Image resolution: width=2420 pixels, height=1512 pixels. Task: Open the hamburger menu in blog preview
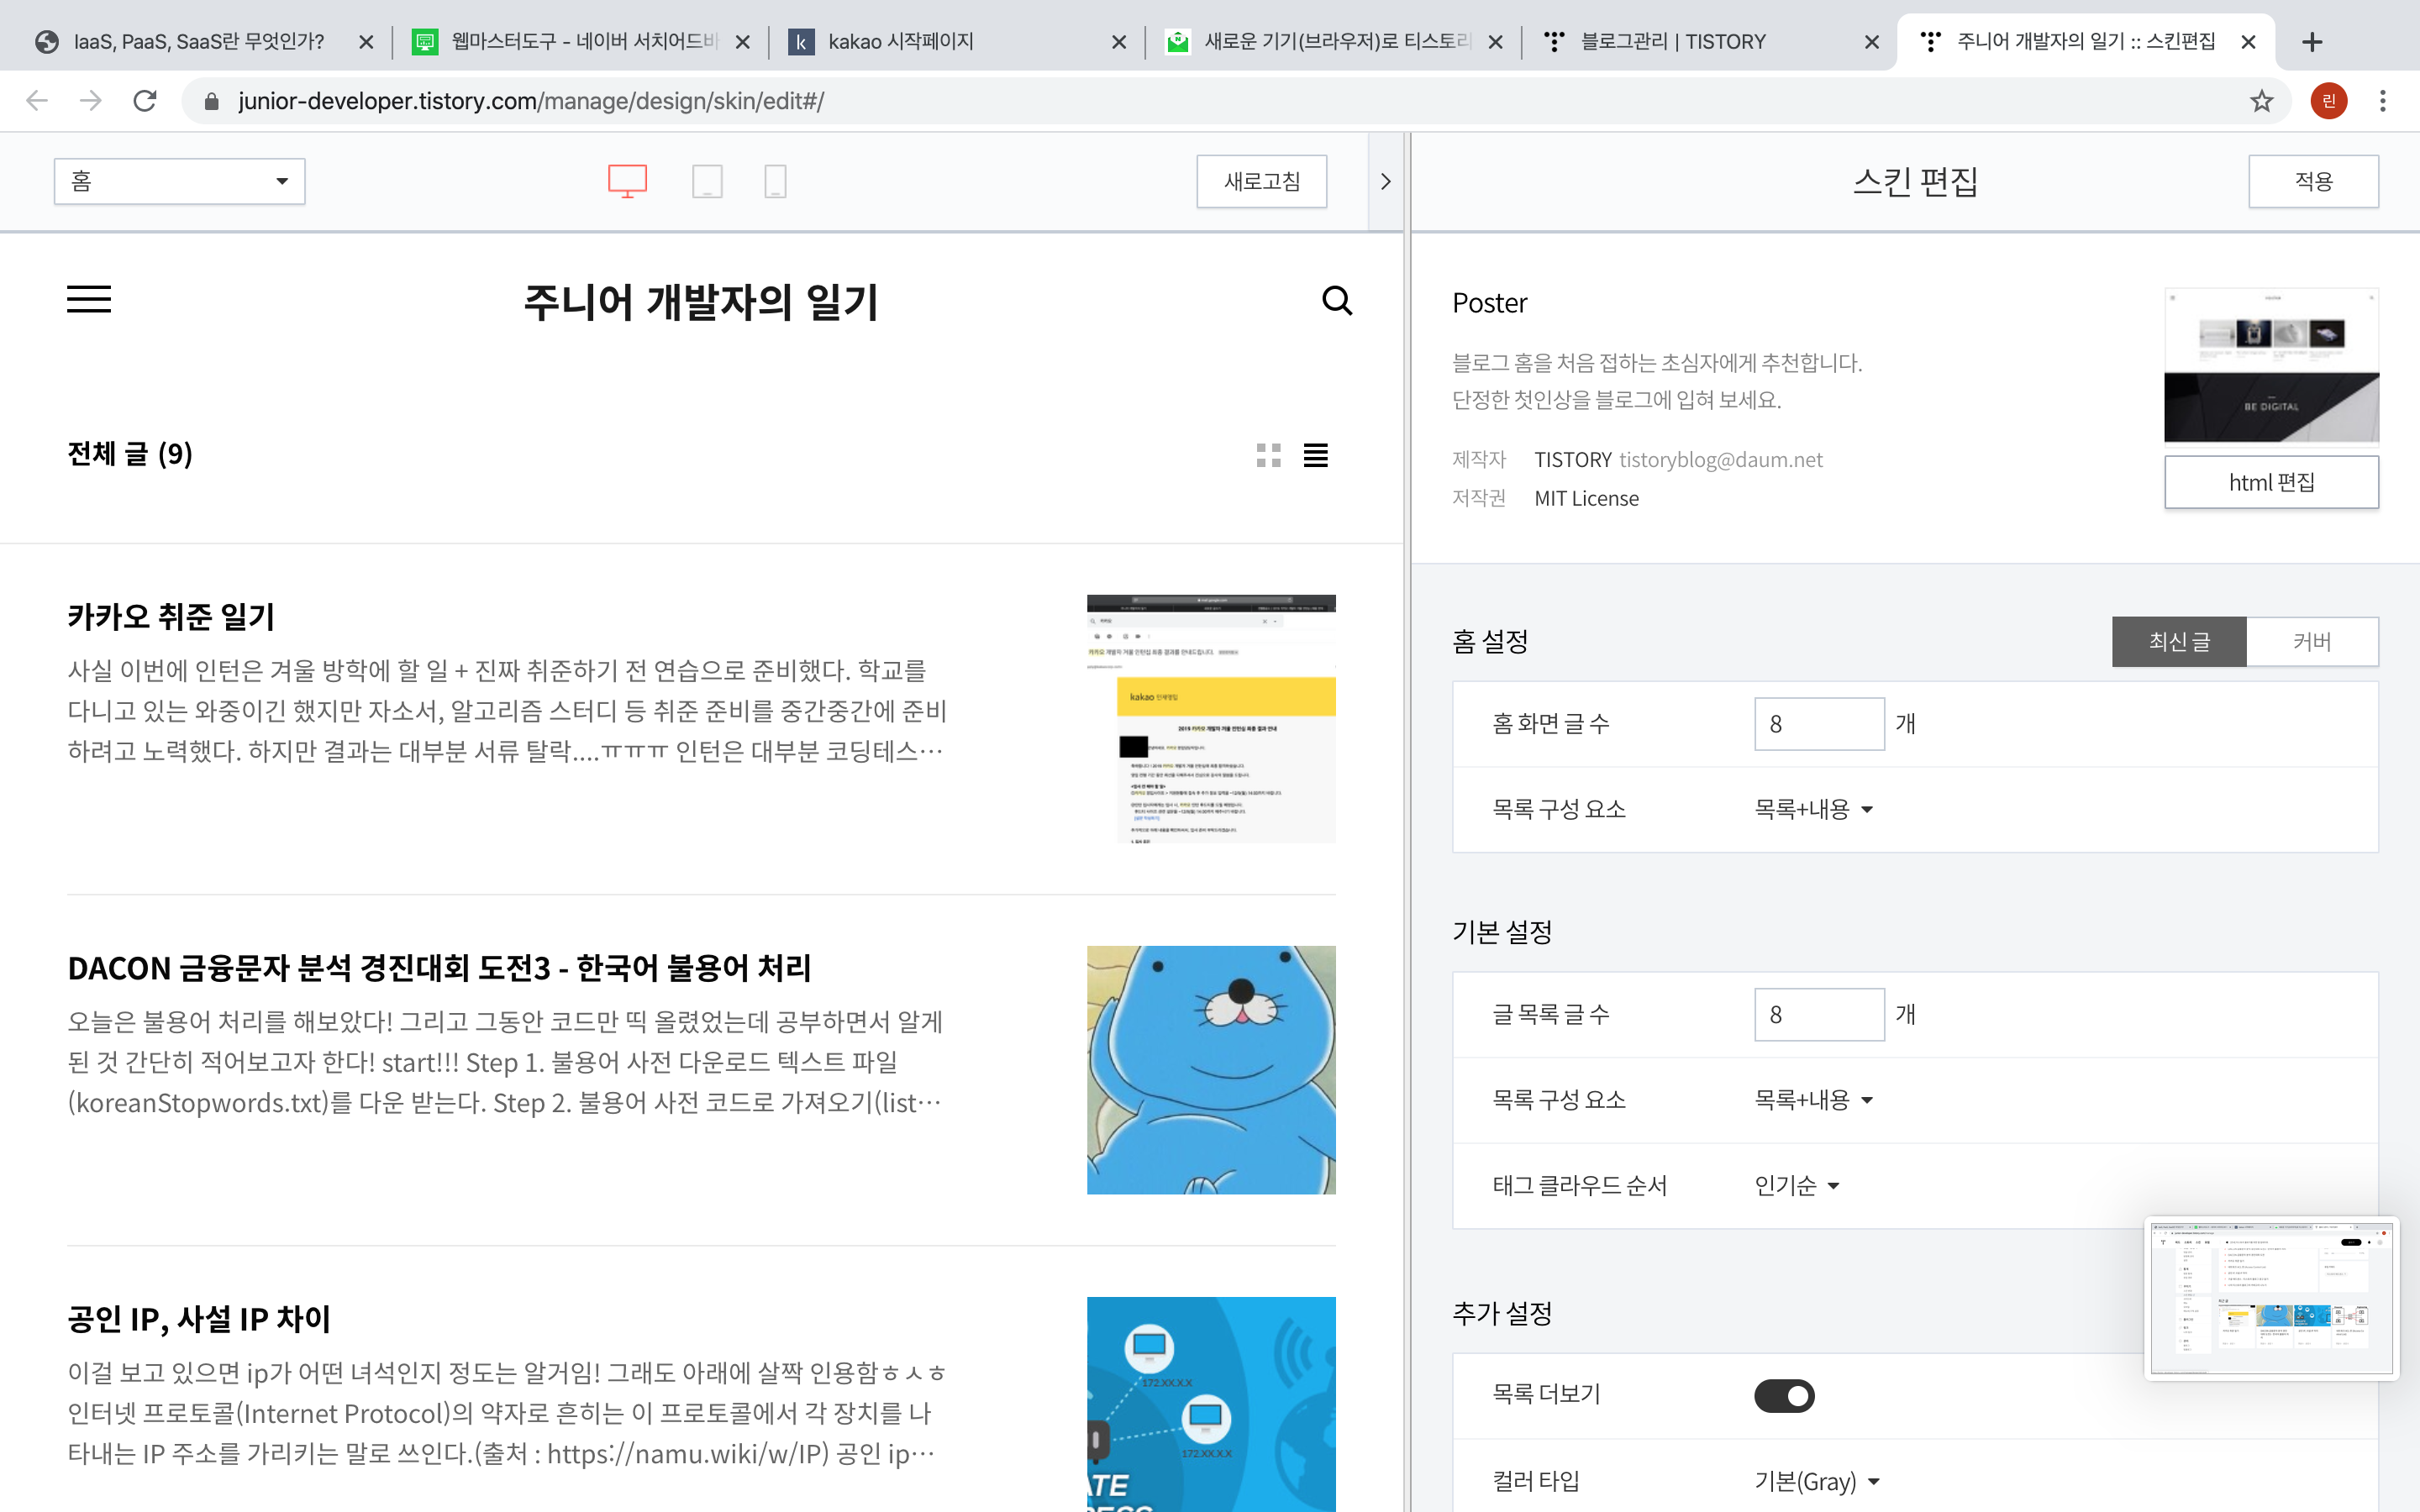pos(89,299)
